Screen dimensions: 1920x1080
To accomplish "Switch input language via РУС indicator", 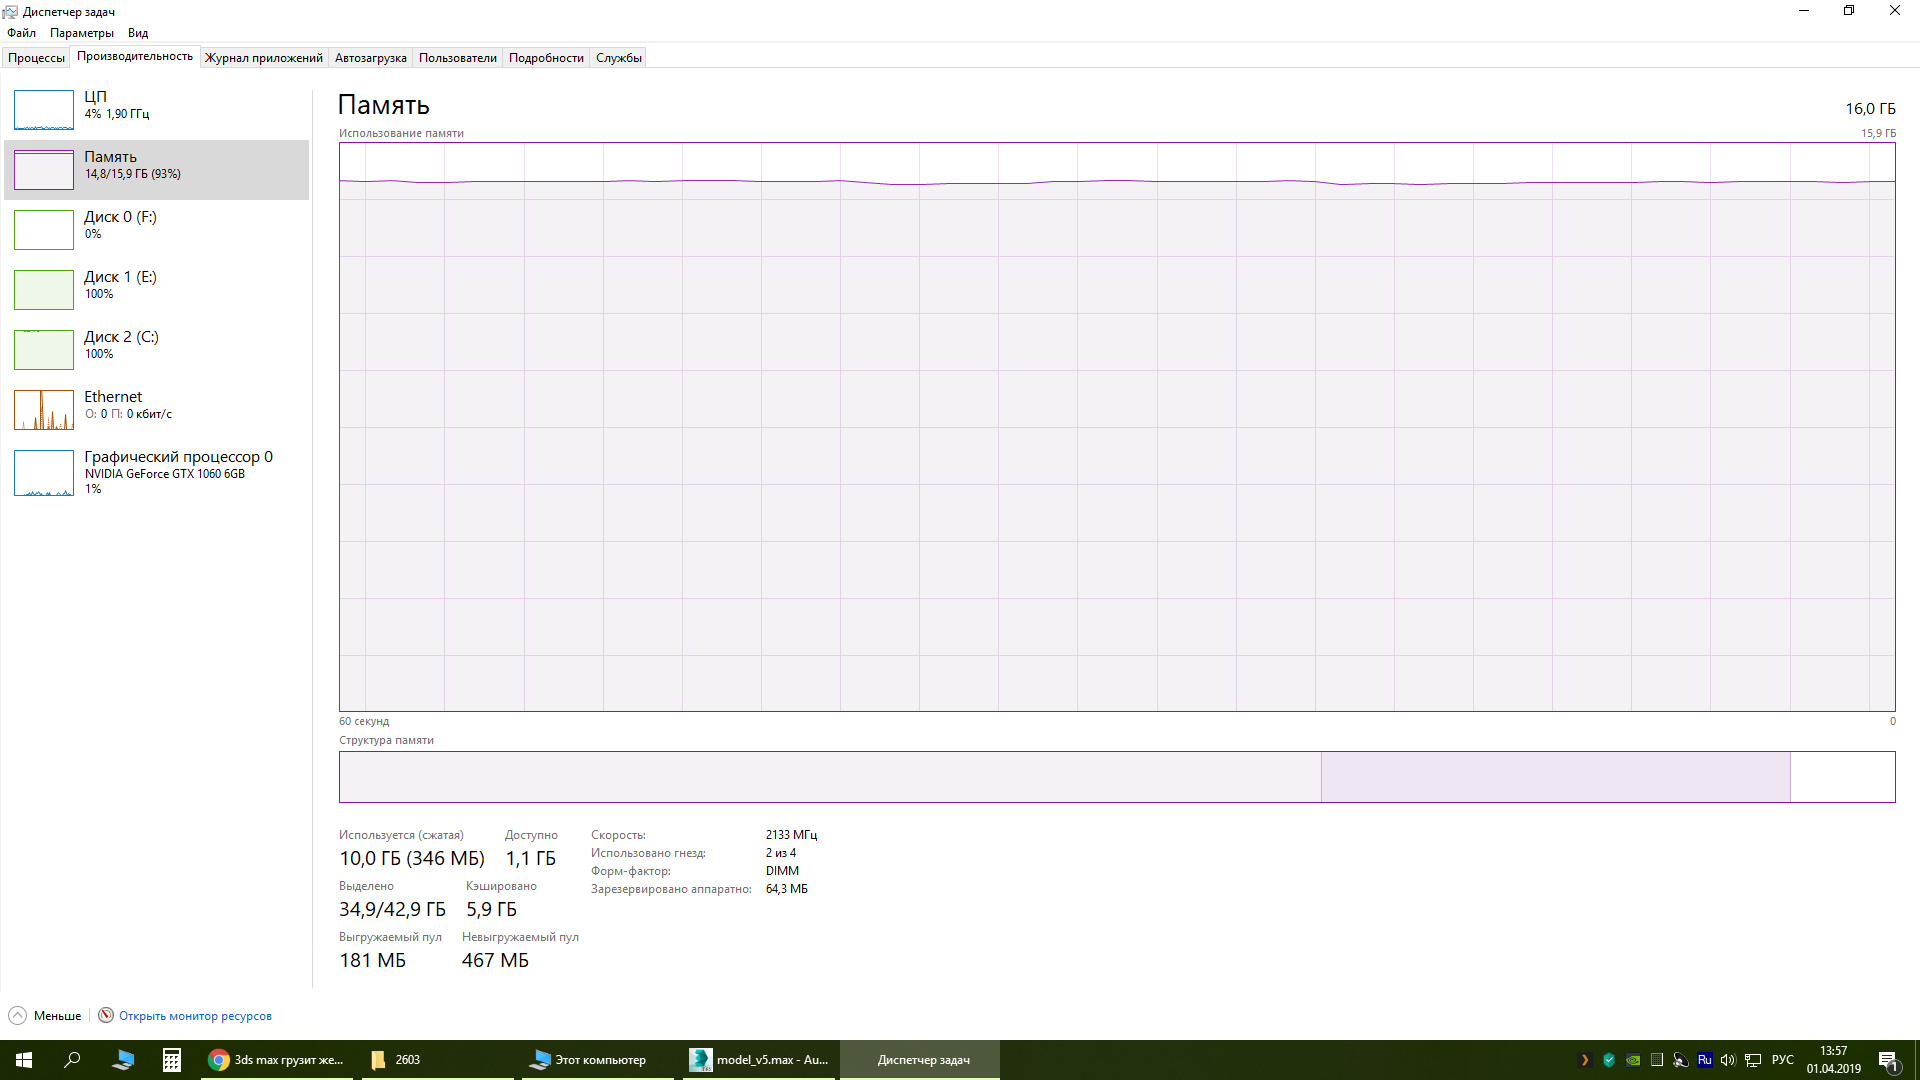I will click(1783, 1060).
